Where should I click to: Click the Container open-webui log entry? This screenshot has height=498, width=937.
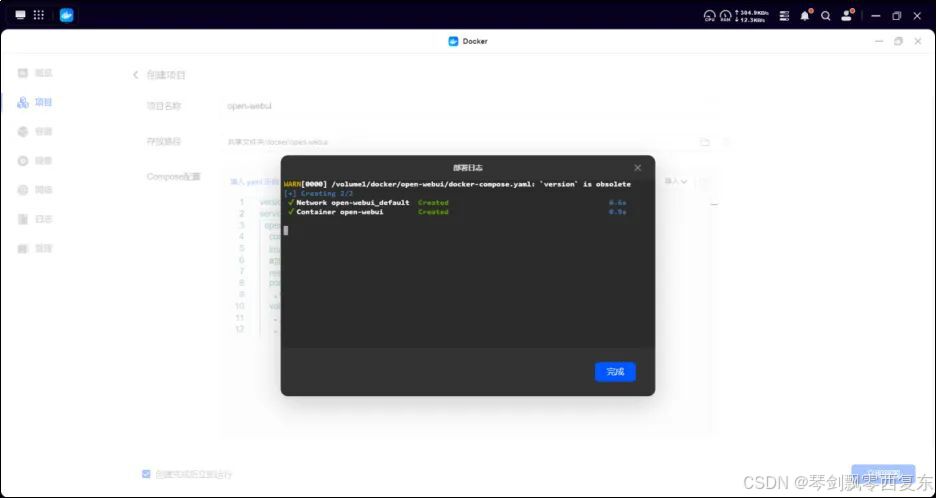[335, 212]
